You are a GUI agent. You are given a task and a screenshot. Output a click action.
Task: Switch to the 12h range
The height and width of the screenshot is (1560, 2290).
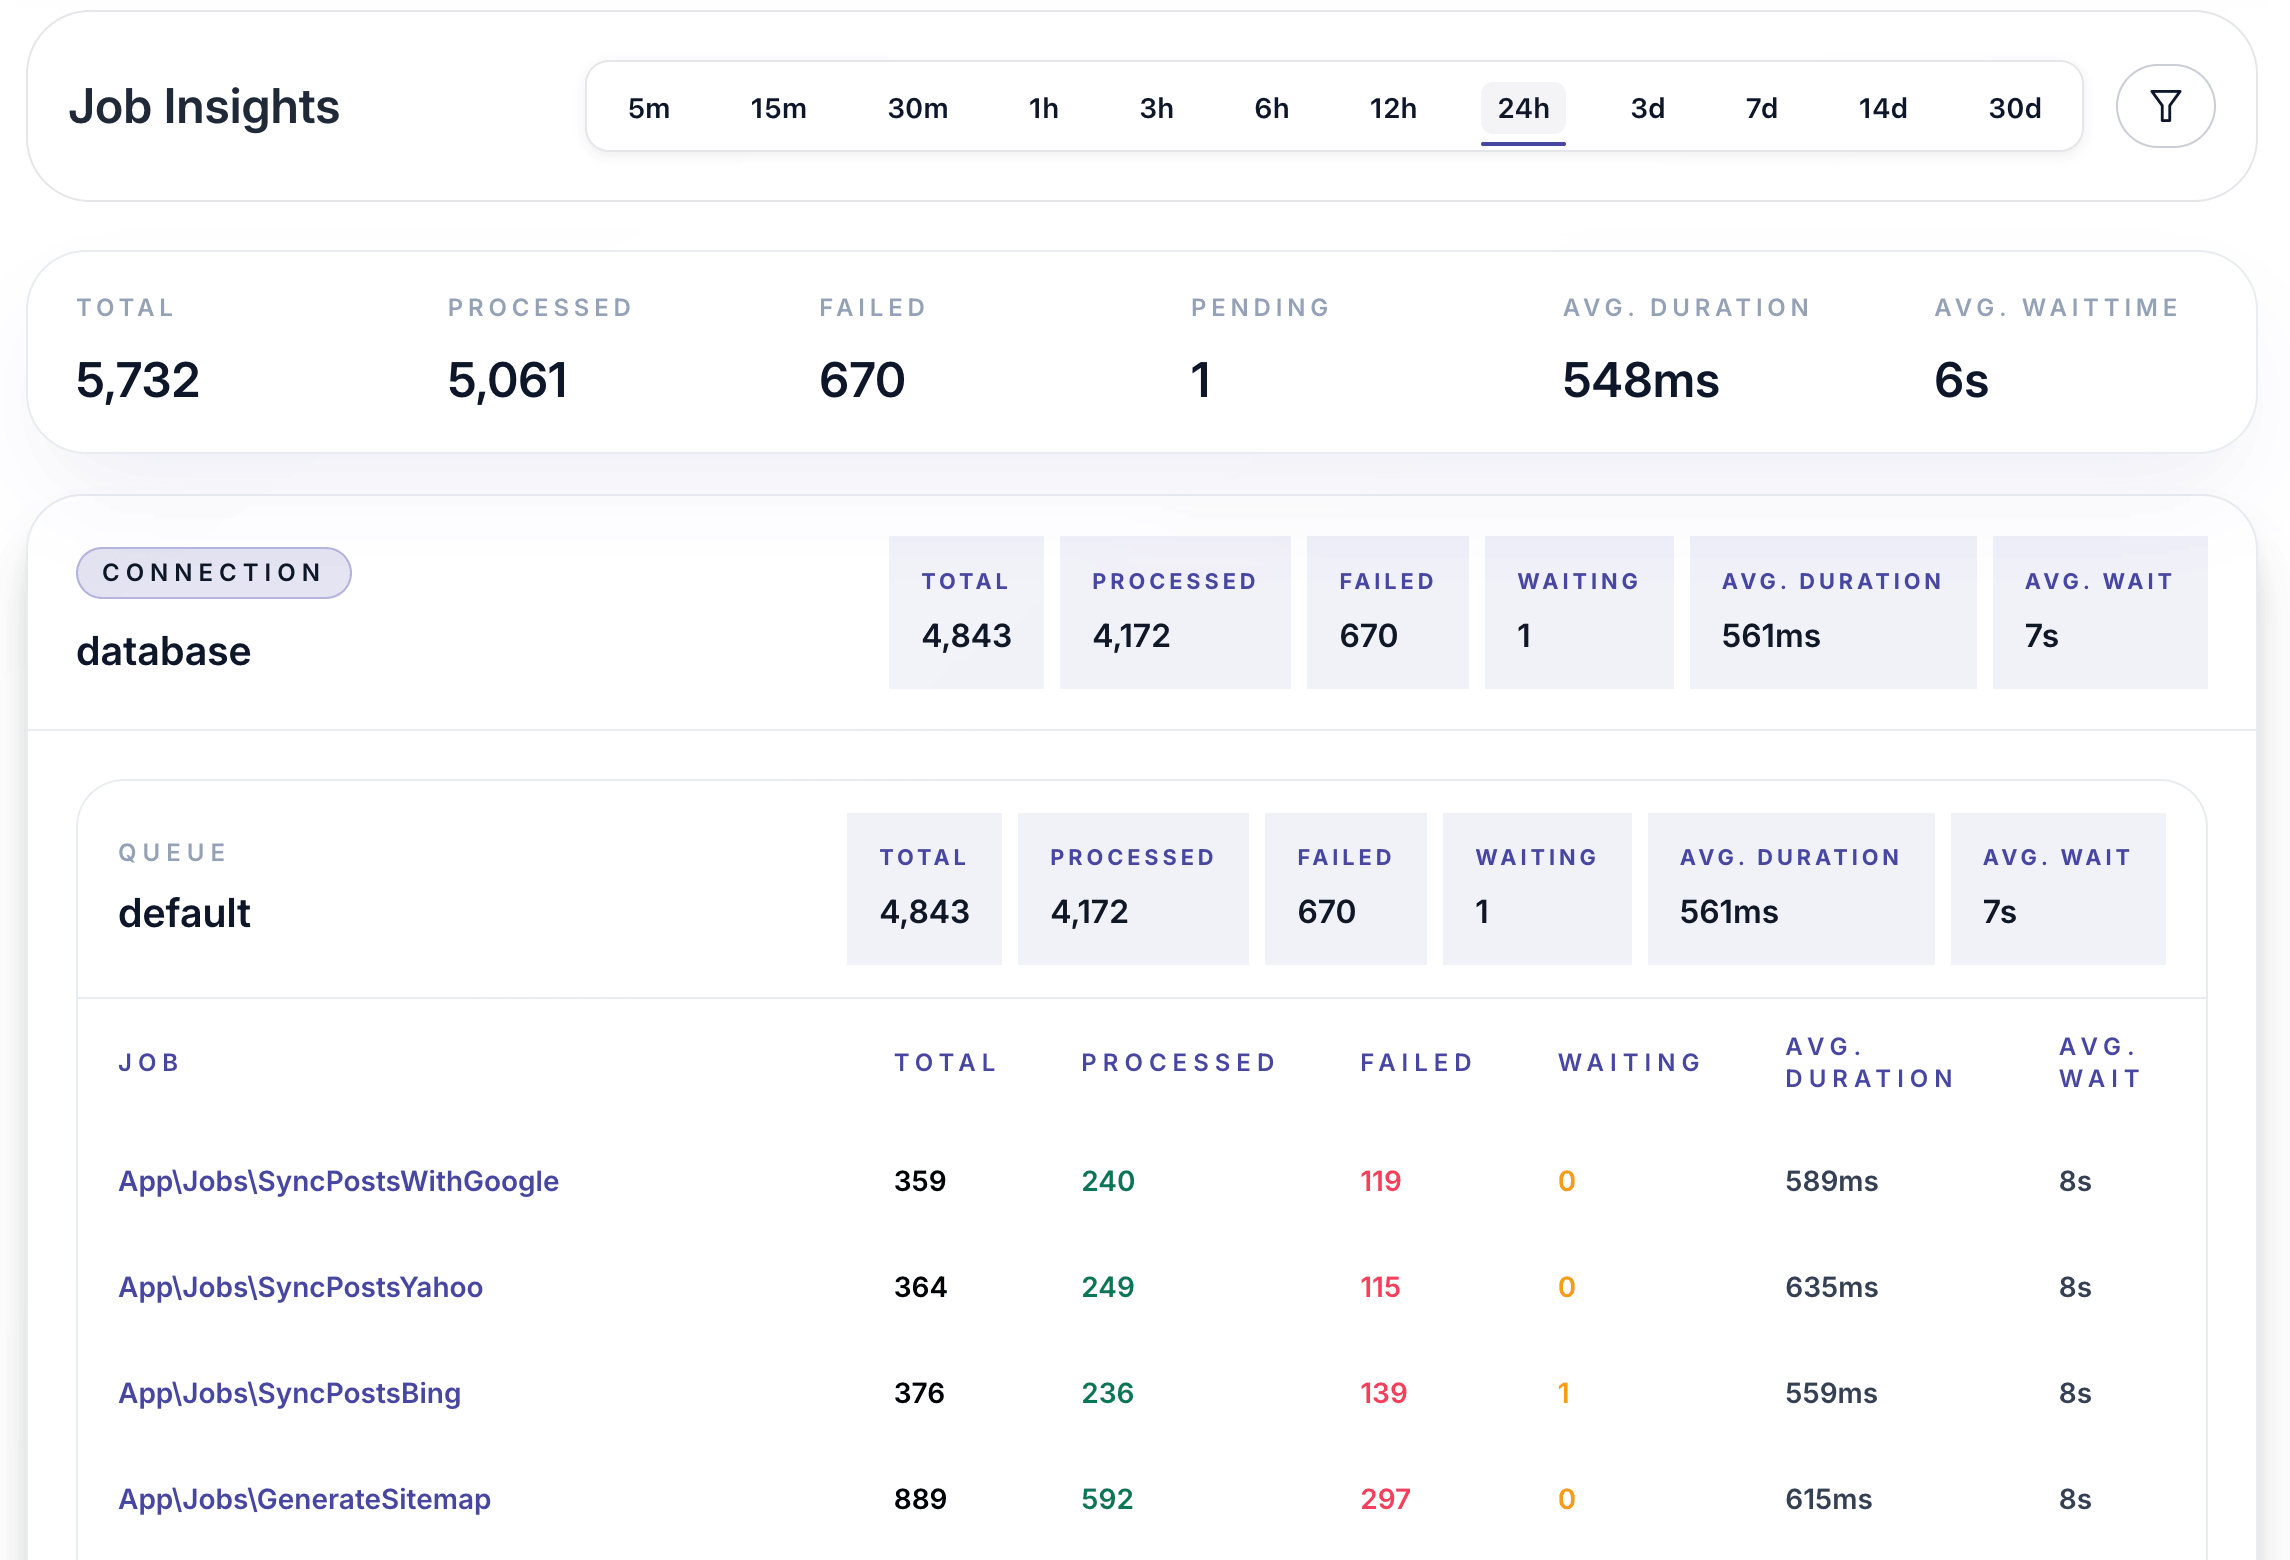[1392, 108]
